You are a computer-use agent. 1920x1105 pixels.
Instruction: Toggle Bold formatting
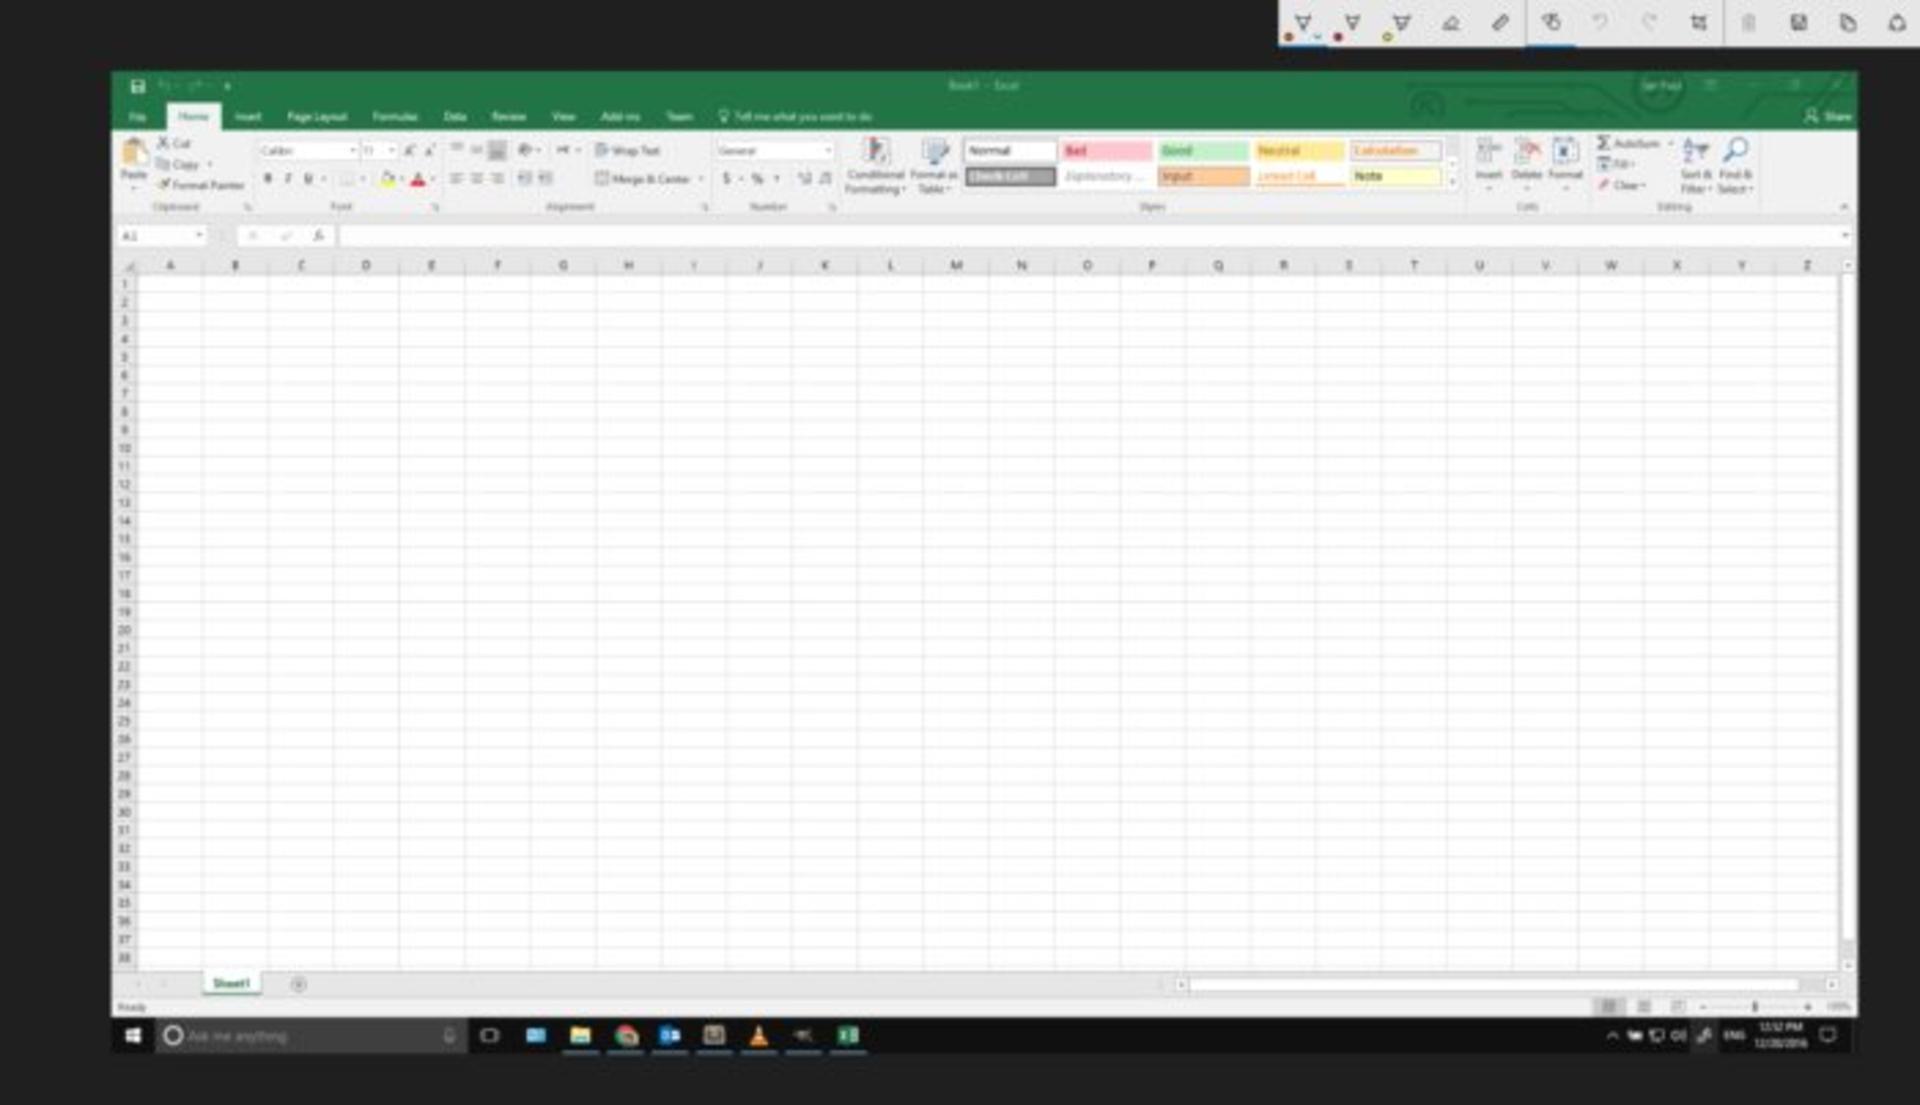point(268,179)
